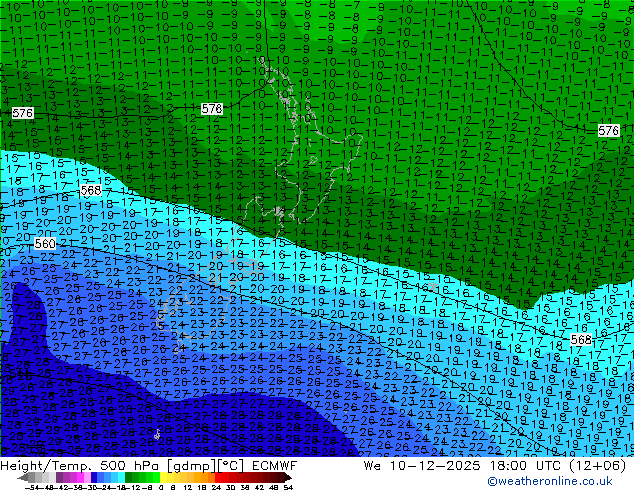
Task: Click the 576 contour label at left edge
Action: [22, 114]
